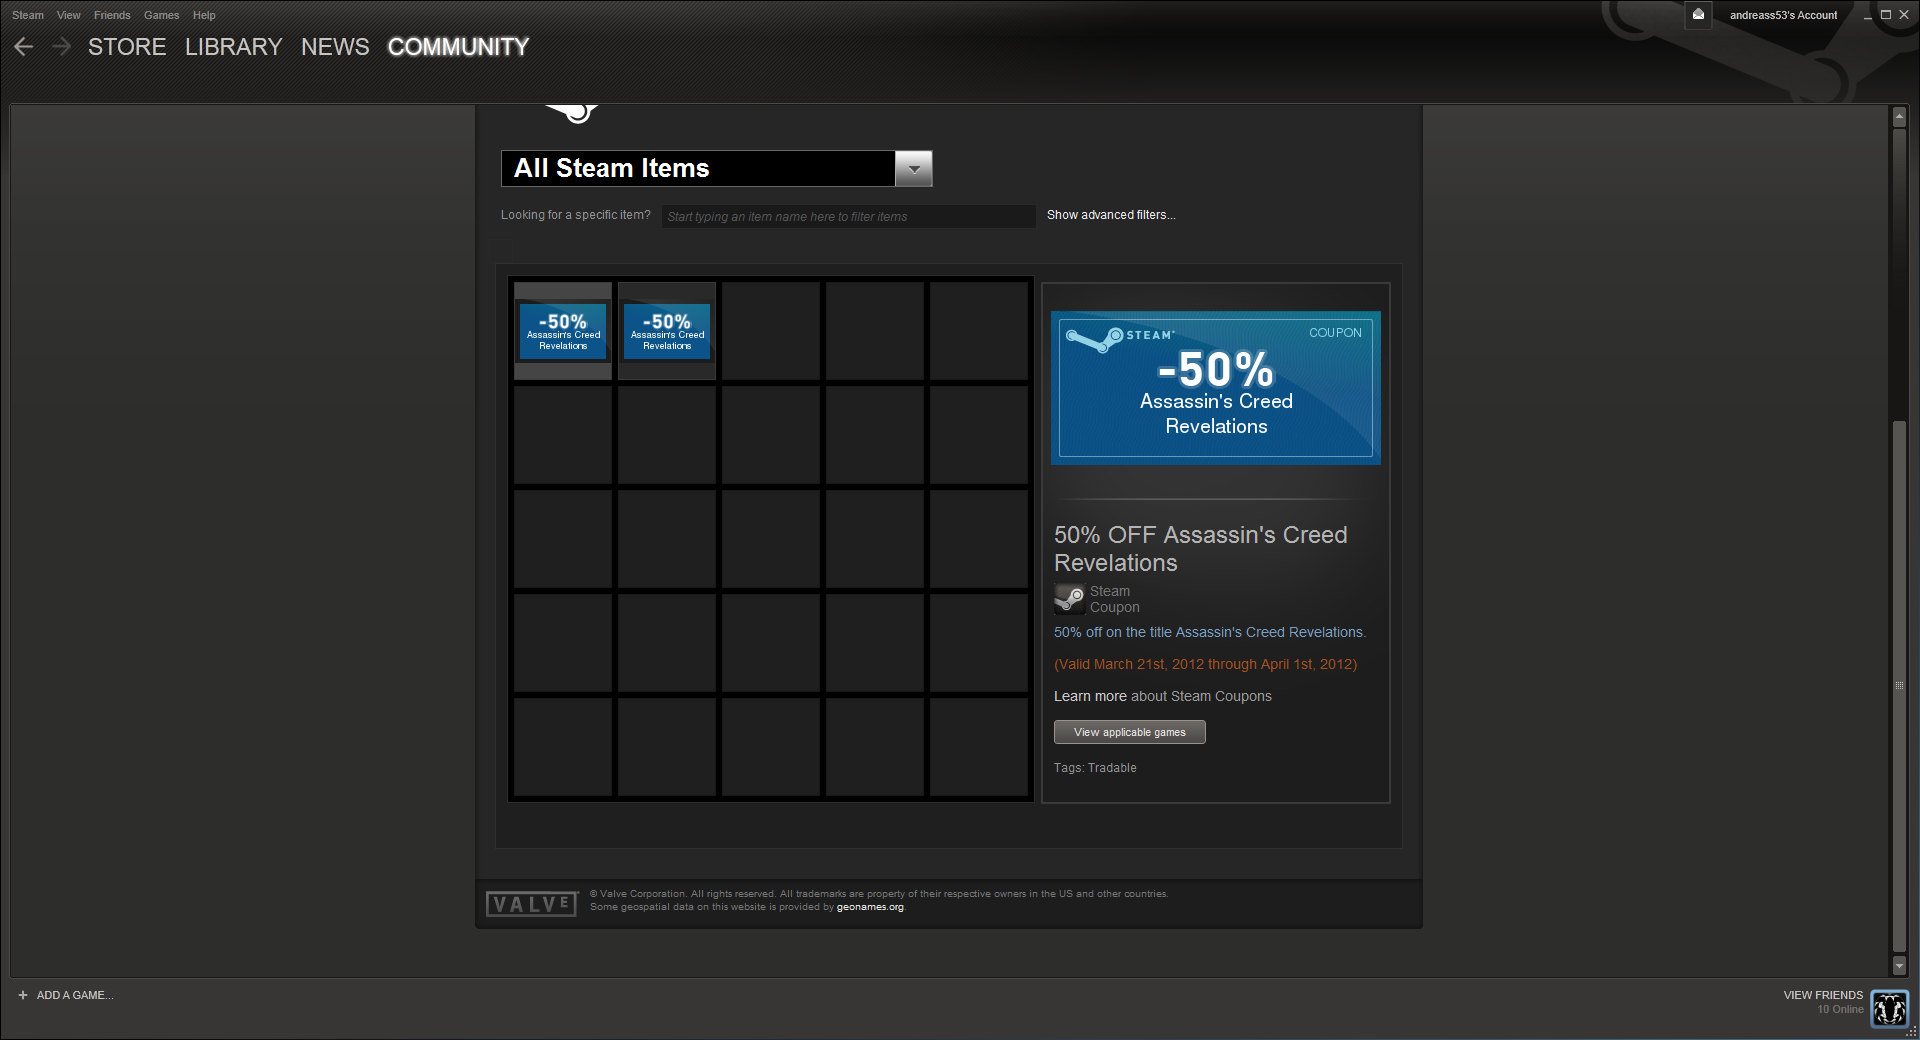Open the Steam menu

point(28,15)
